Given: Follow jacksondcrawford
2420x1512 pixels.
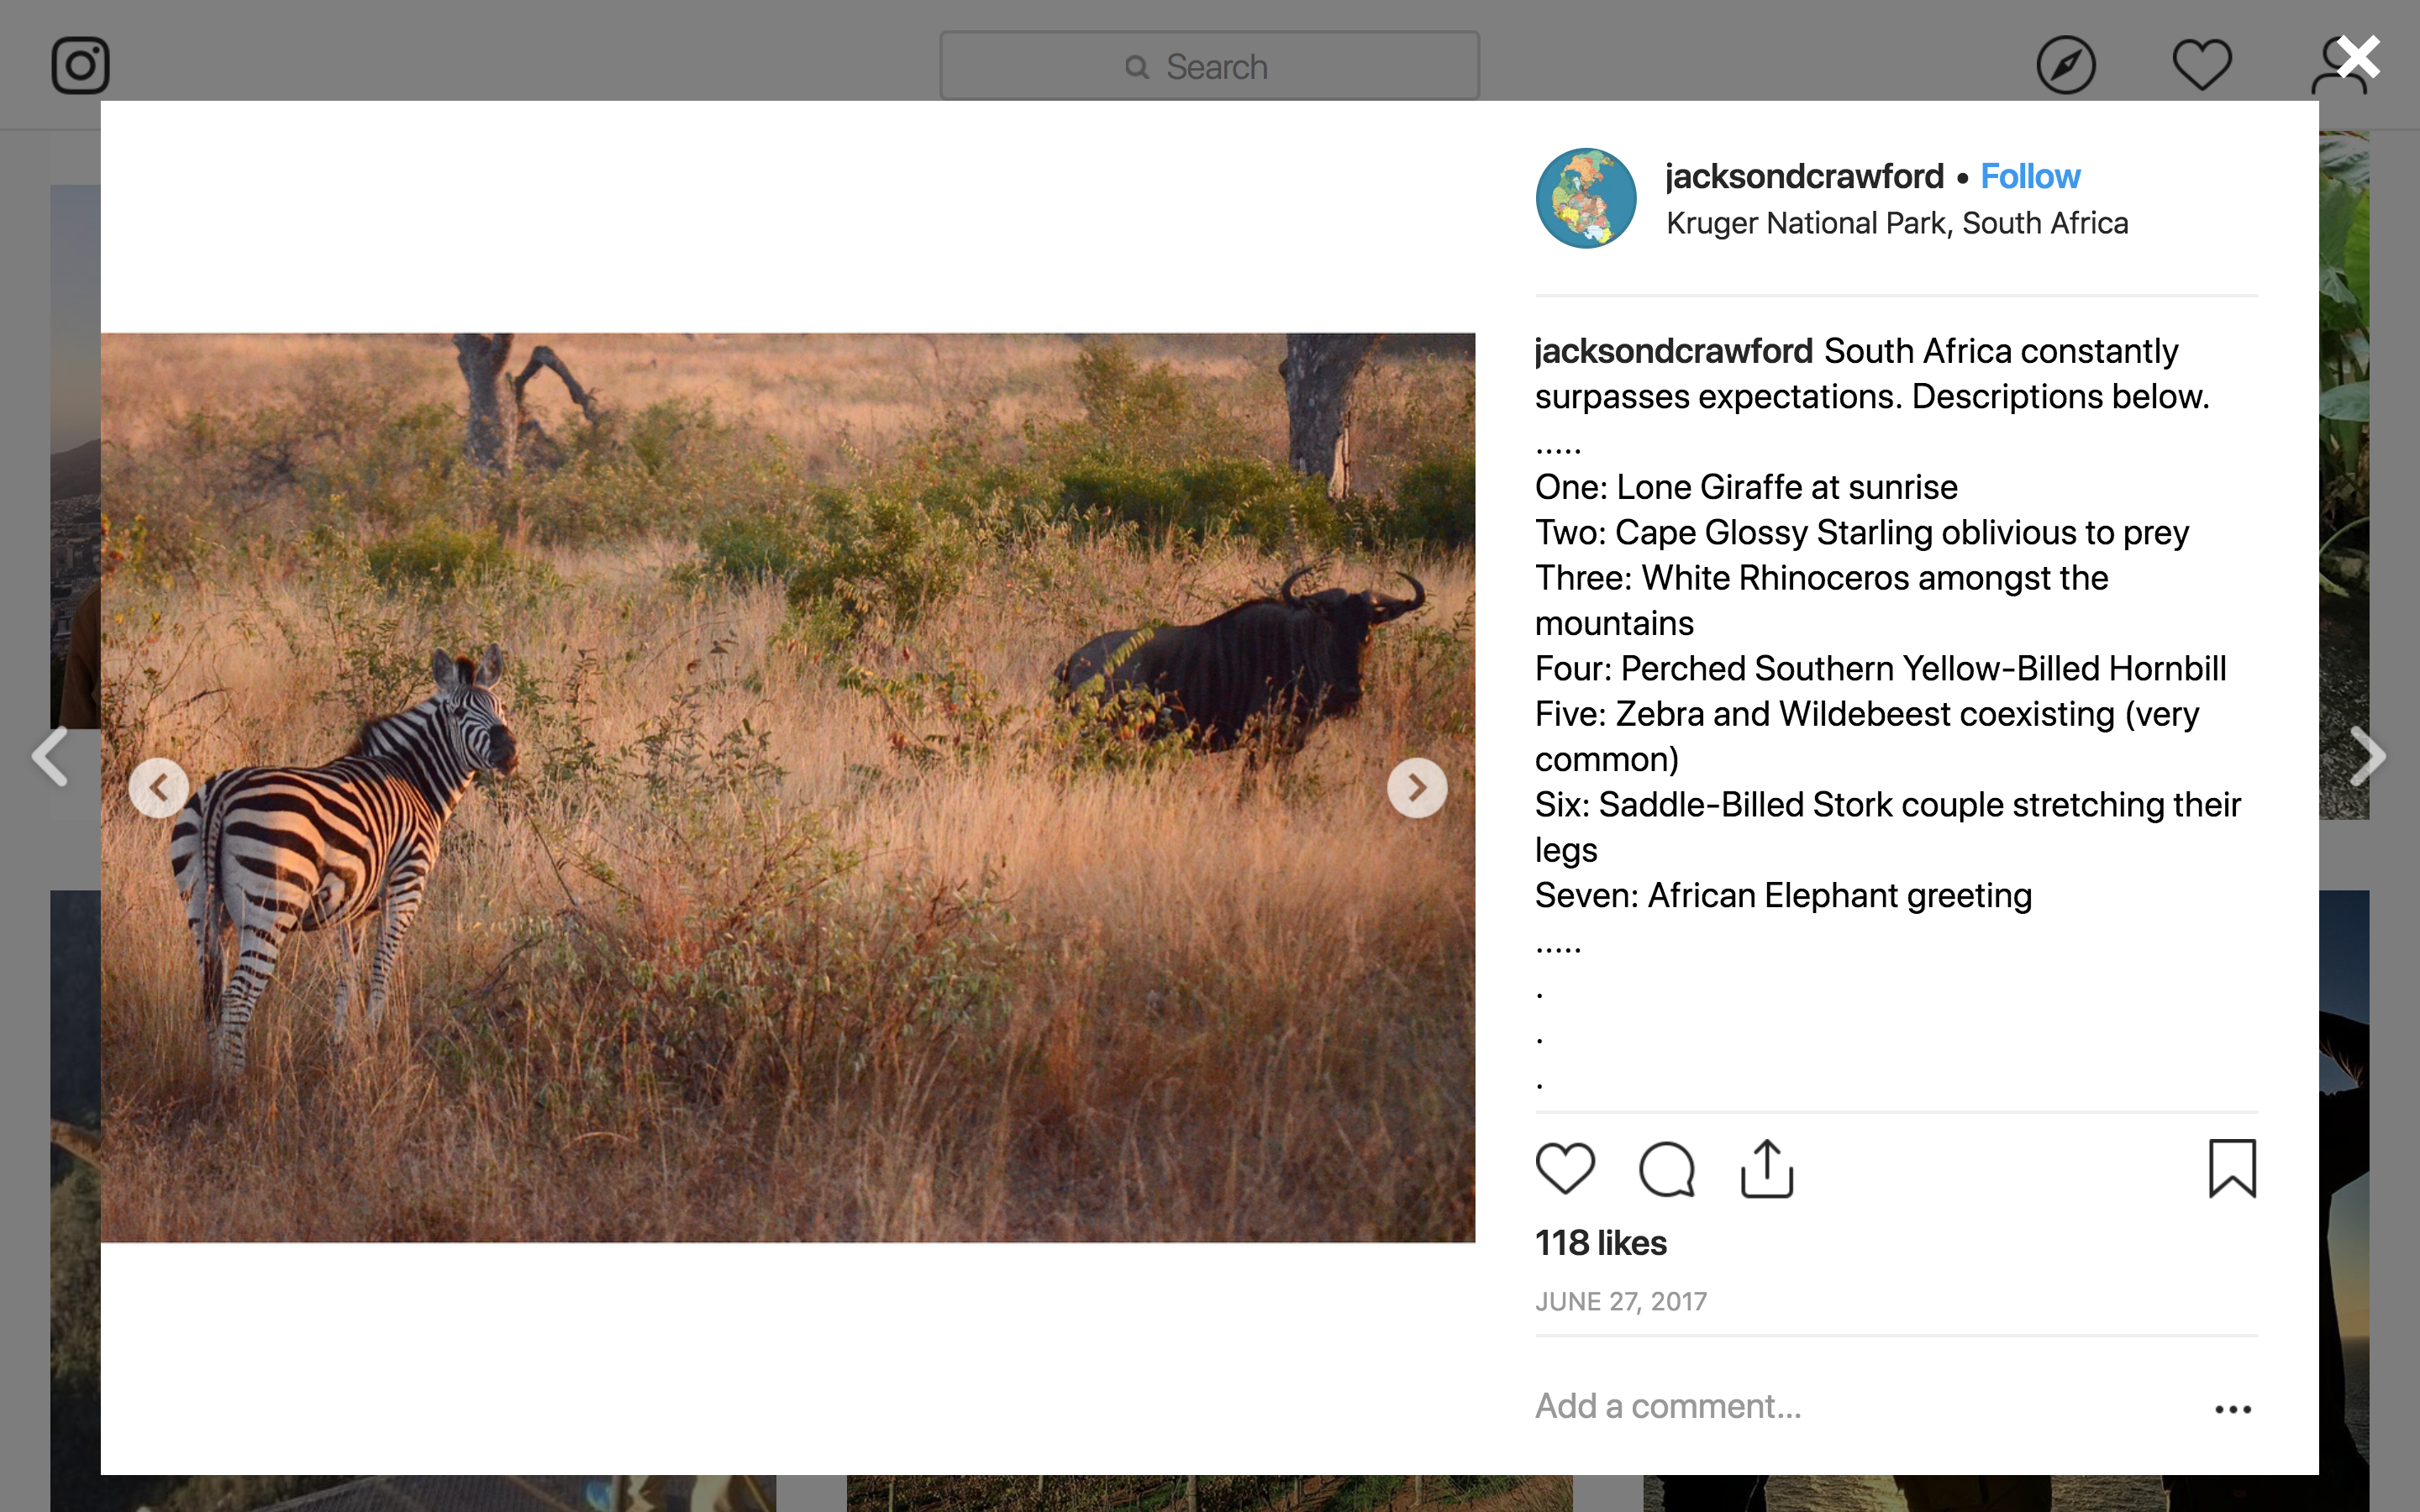Looking at the screenshot, I should pos(2030,177).
